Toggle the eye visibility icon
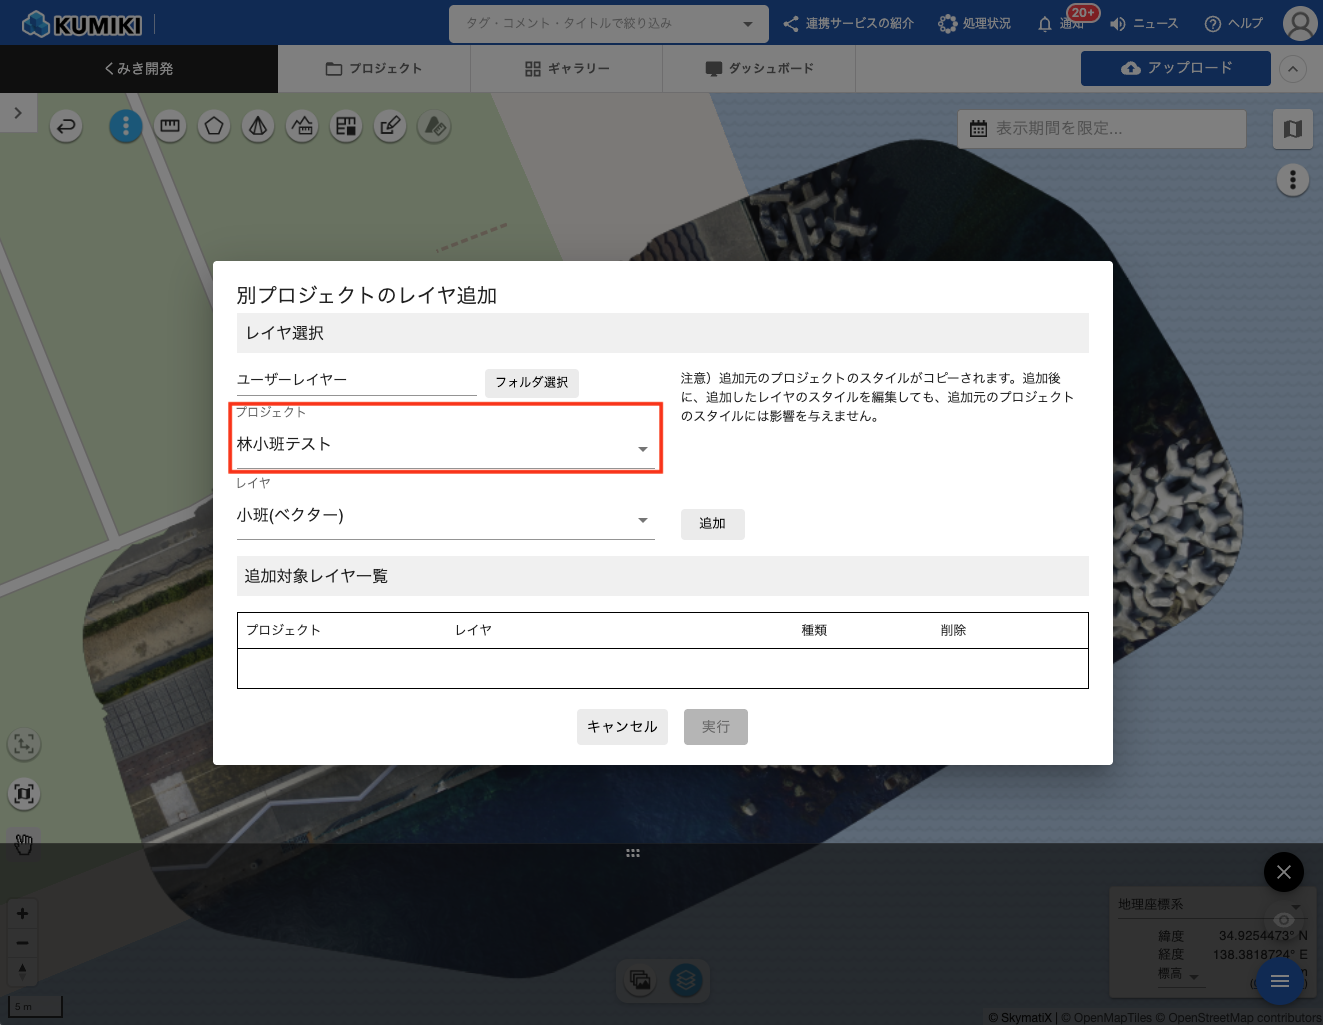The image size is (1323, 1025). point(1284,920)
